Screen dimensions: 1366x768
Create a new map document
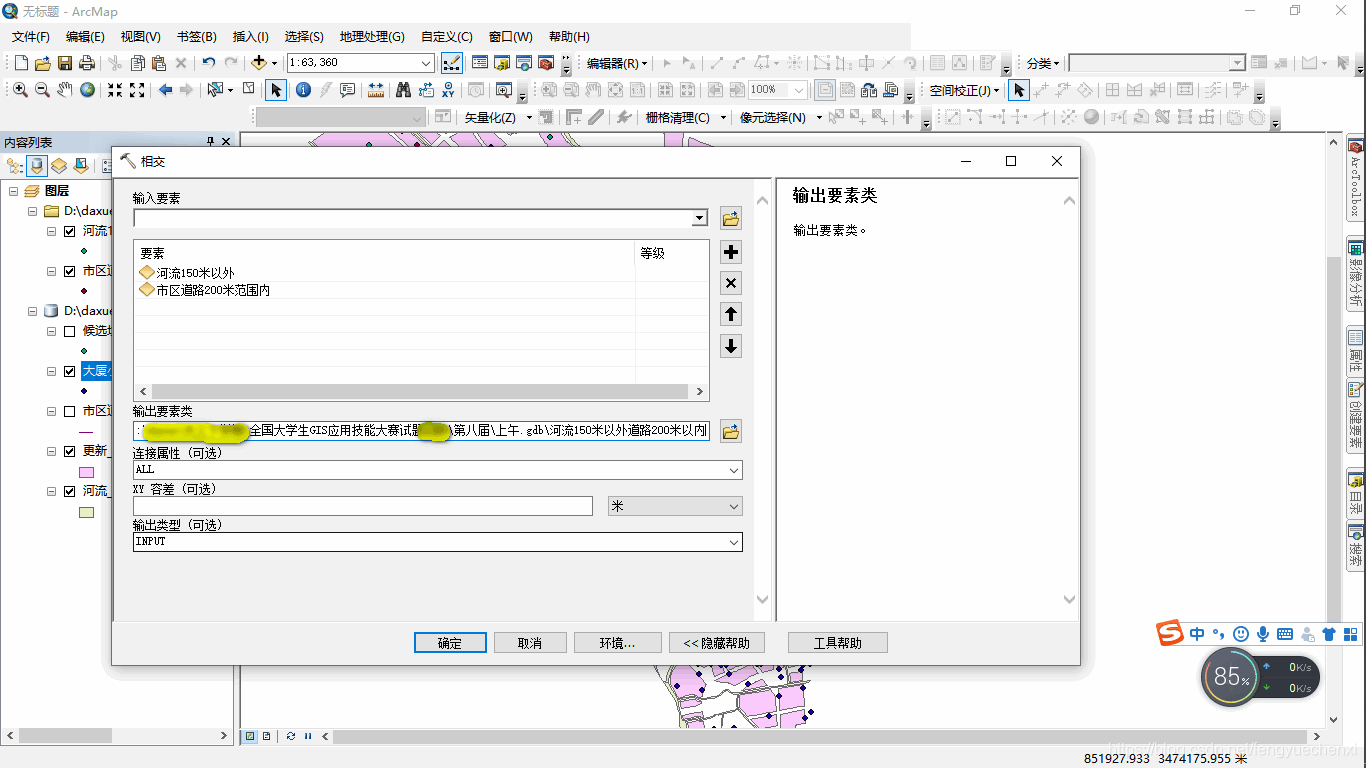20,63
